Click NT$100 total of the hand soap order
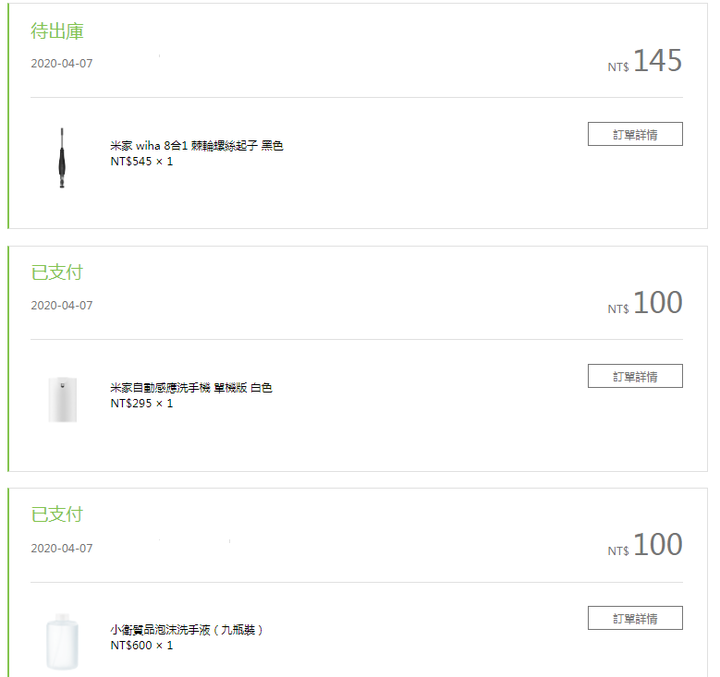This screenshot has width=720, height=677. pos(645,546)
